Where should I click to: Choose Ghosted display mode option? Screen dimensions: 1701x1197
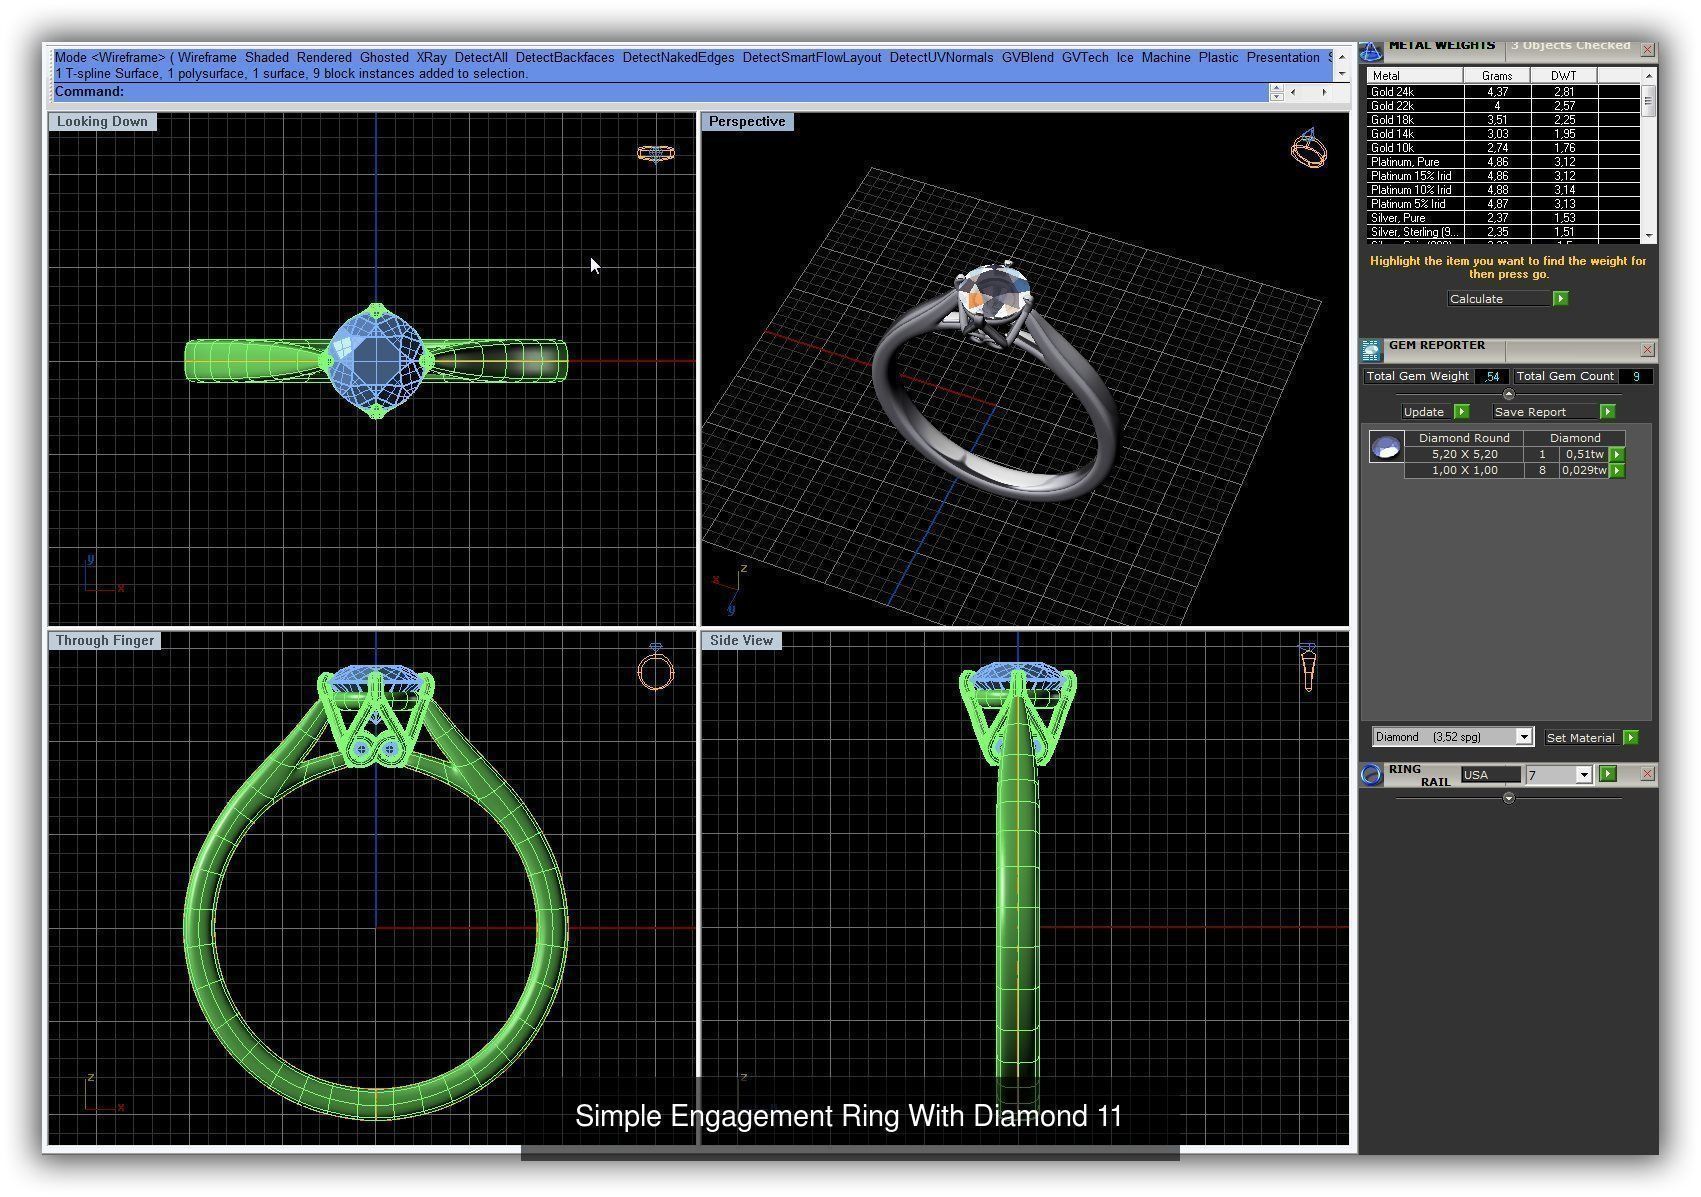384,58
